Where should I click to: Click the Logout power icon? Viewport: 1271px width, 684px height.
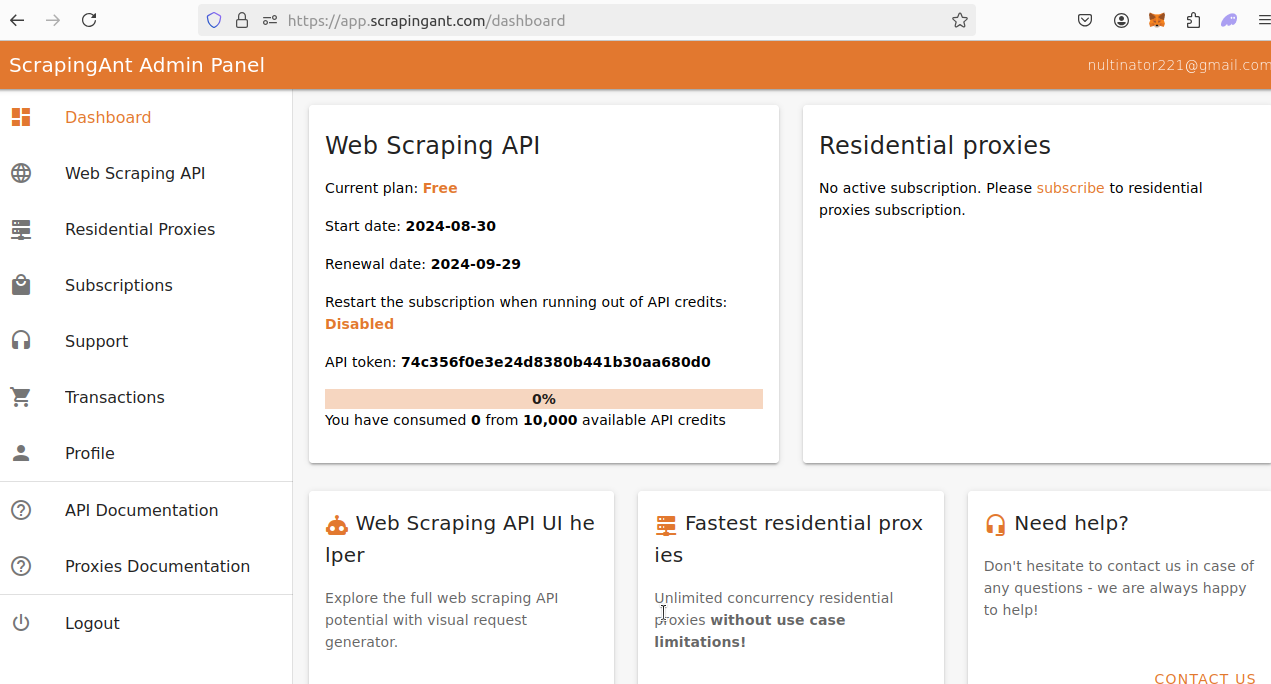[x=21, y=623]
